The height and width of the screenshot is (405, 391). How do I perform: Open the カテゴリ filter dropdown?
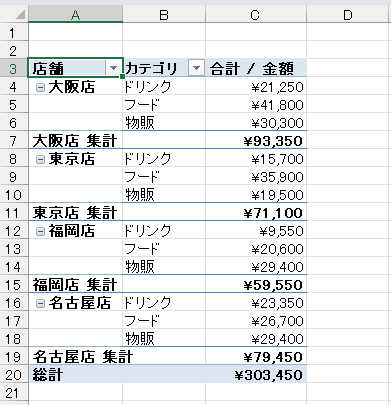pyautogui.click(x=196, y=68)
